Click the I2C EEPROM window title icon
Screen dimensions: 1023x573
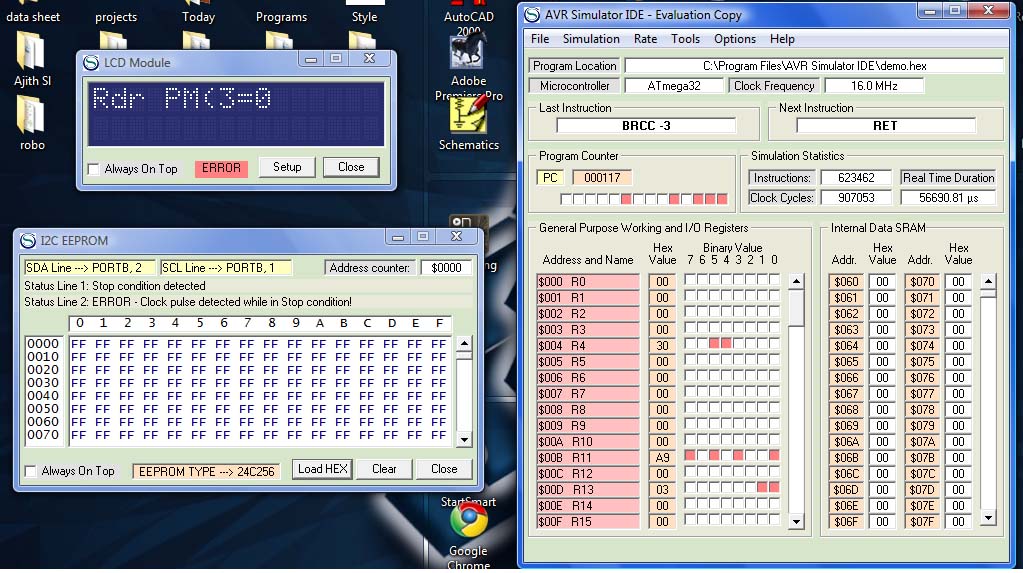tap(28, 241)
